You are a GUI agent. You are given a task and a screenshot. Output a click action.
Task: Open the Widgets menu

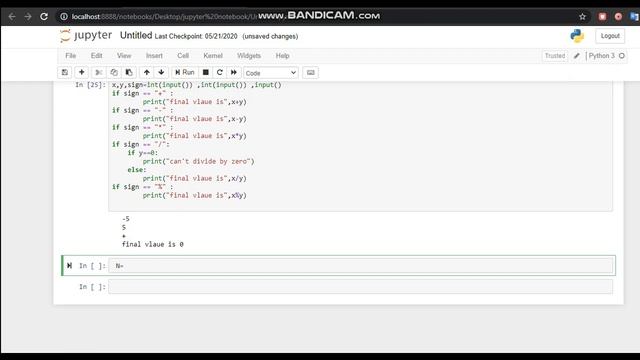pos(249,56)
